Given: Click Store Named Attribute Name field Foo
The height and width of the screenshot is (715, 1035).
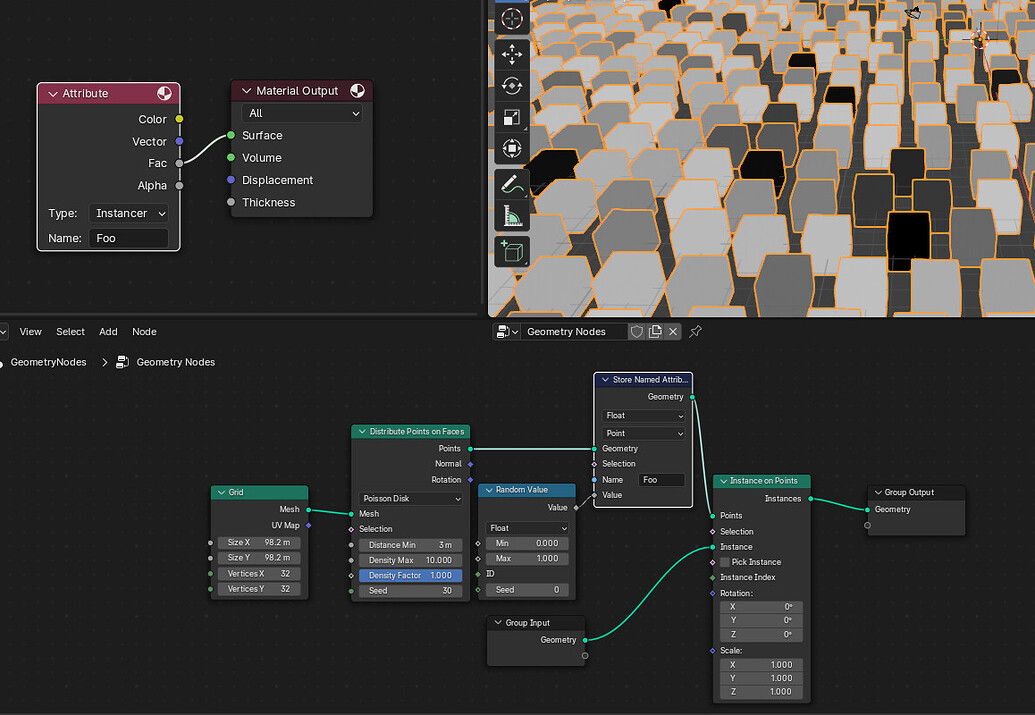Looking at the screenshot, I should click(661, 480).
